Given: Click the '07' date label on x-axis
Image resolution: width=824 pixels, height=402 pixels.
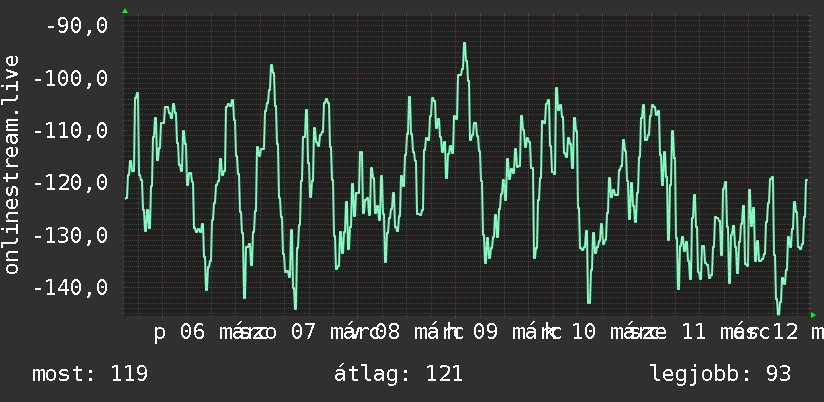Looking at the screenshot, I should pos(303,333).
